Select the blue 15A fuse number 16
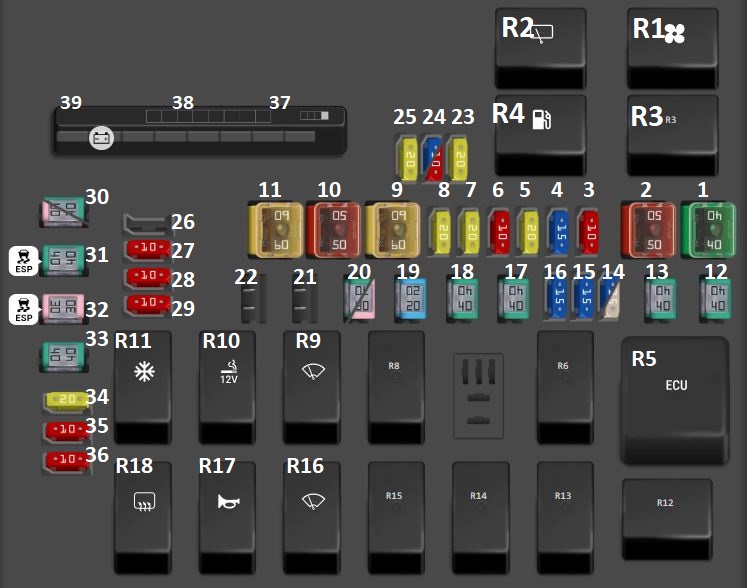 [556, 298]
